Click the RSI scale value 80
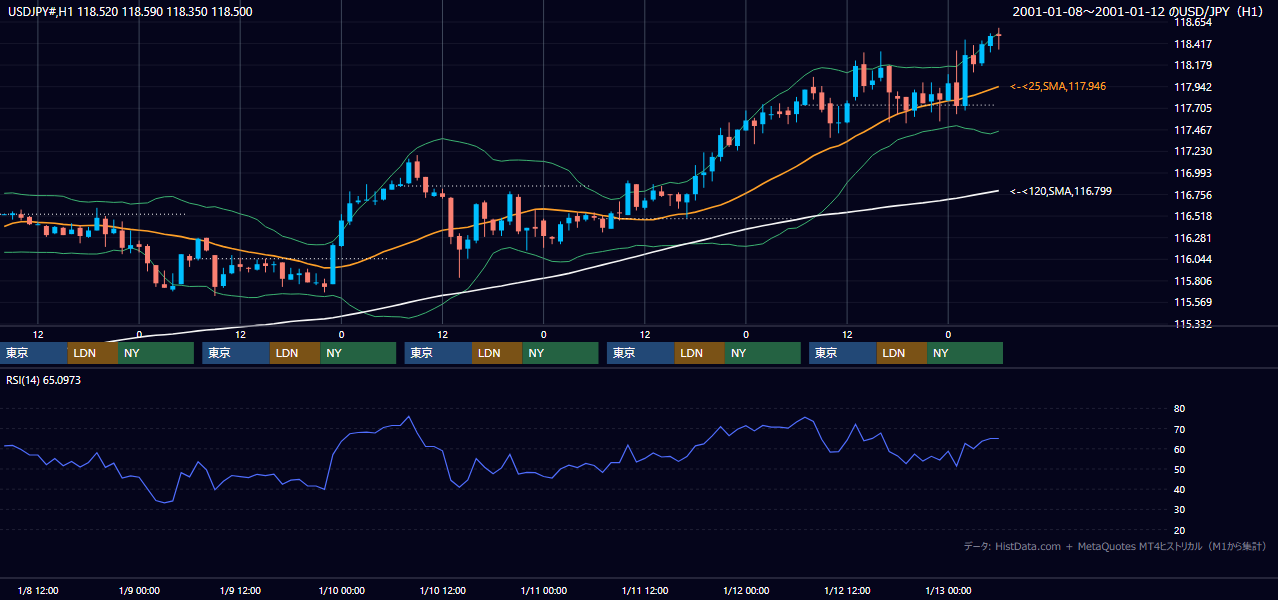The height and width of the screenshot is (600, 1278). 1179,409
